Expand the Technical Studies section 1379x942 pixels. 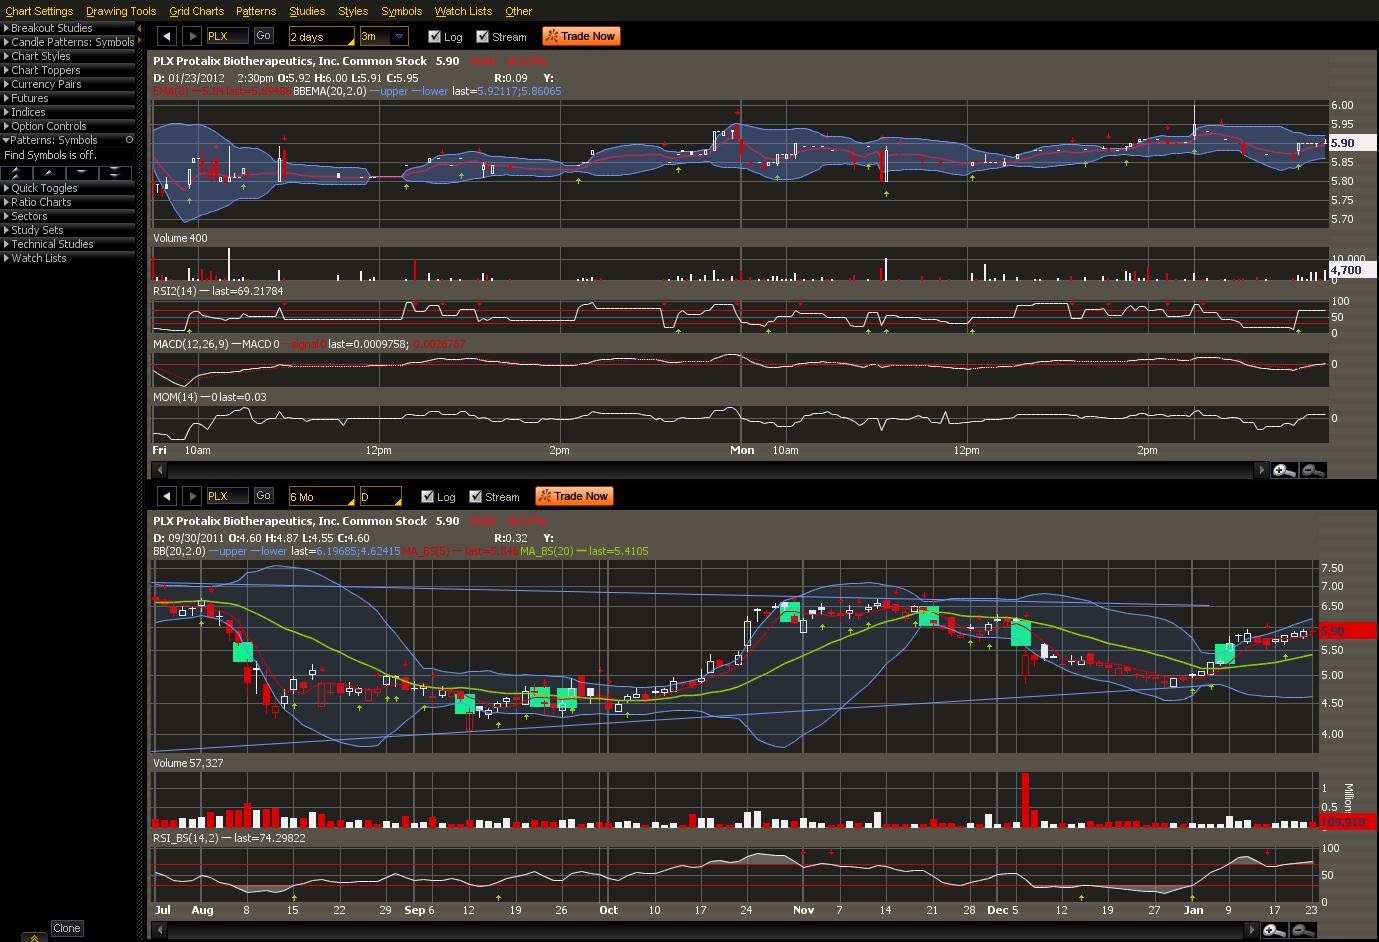click(x=52, y=244)
